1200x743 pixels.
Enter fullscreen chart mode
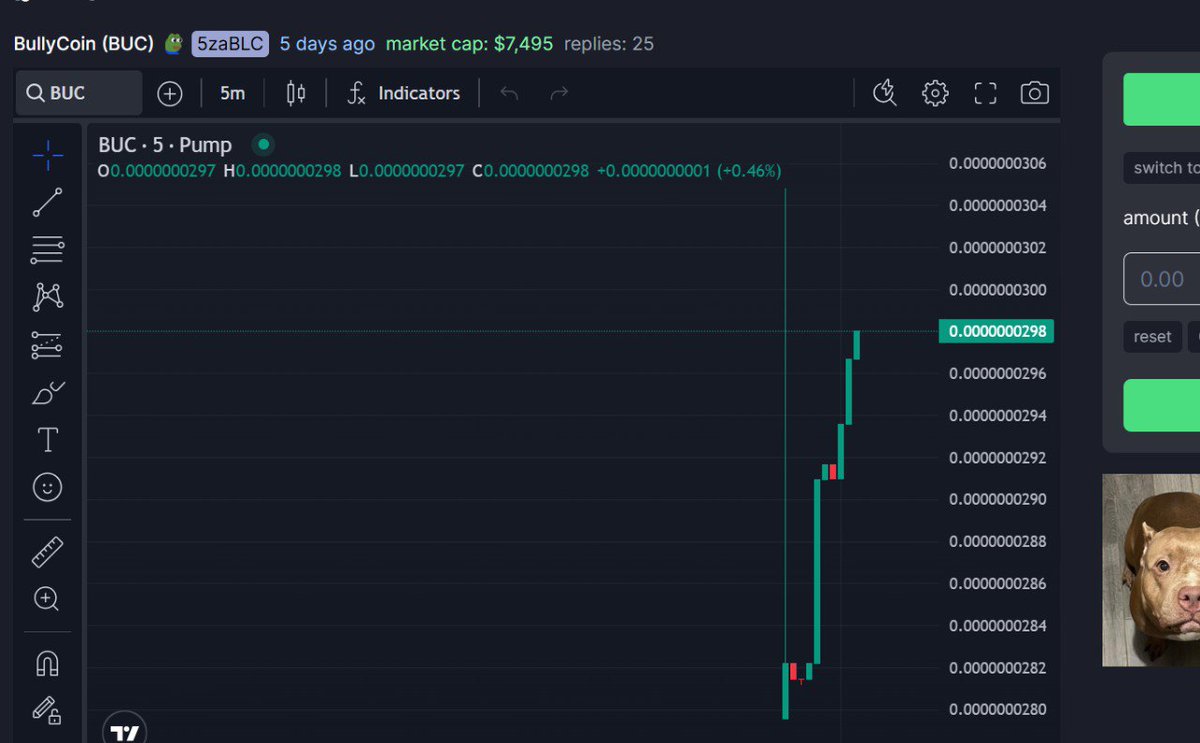[x=985, y=93]
